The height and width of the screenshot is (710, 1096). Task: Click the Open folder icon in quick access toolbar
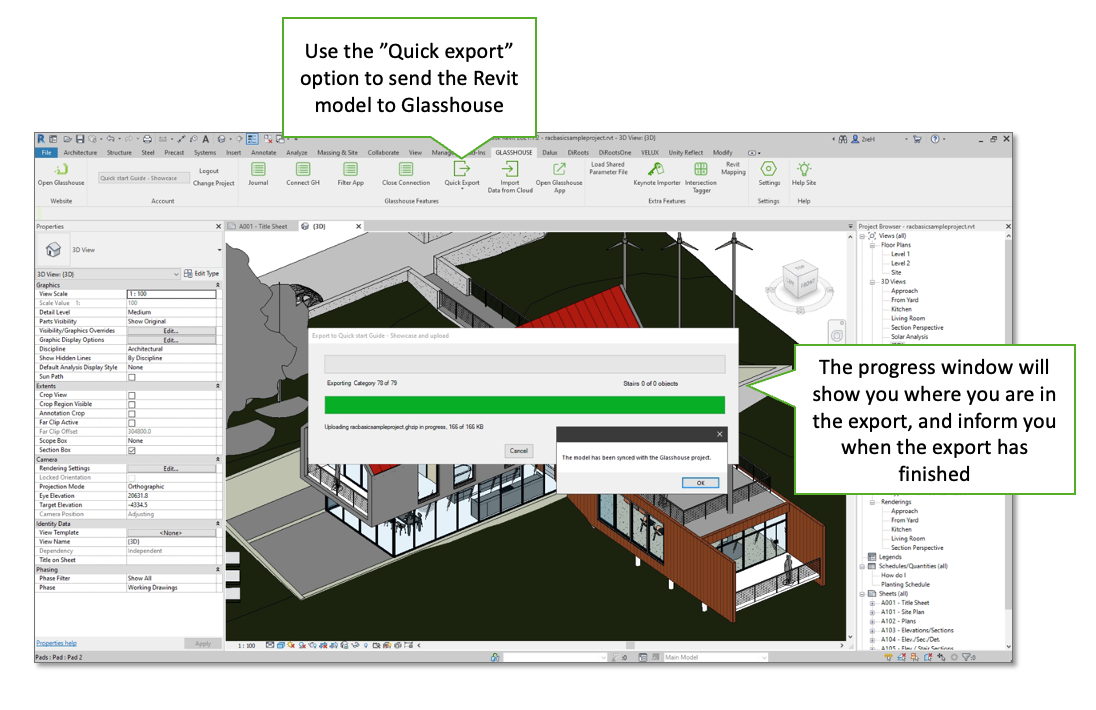point(67,139)
